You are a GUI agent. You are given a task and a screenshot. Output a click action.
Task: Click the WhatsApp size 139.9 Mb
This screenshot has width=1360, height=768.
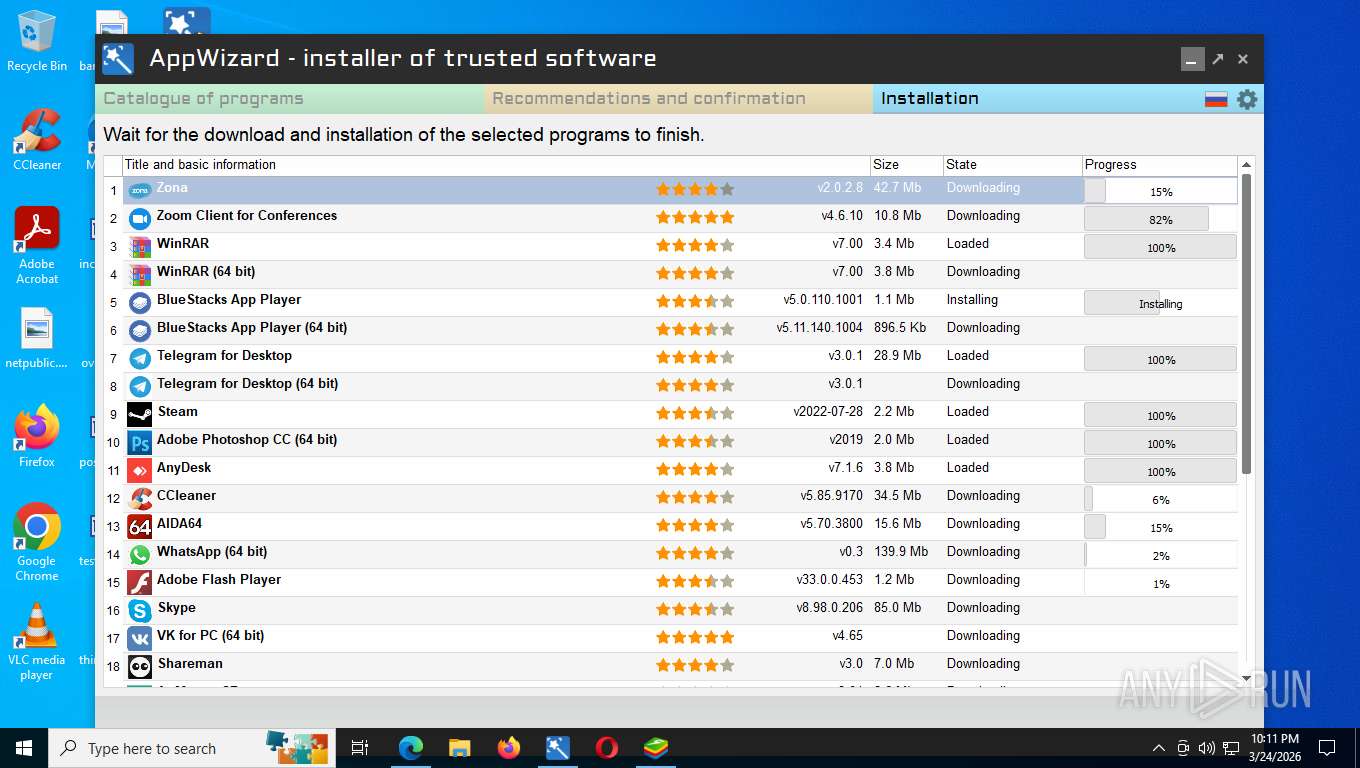pos(901,552)
